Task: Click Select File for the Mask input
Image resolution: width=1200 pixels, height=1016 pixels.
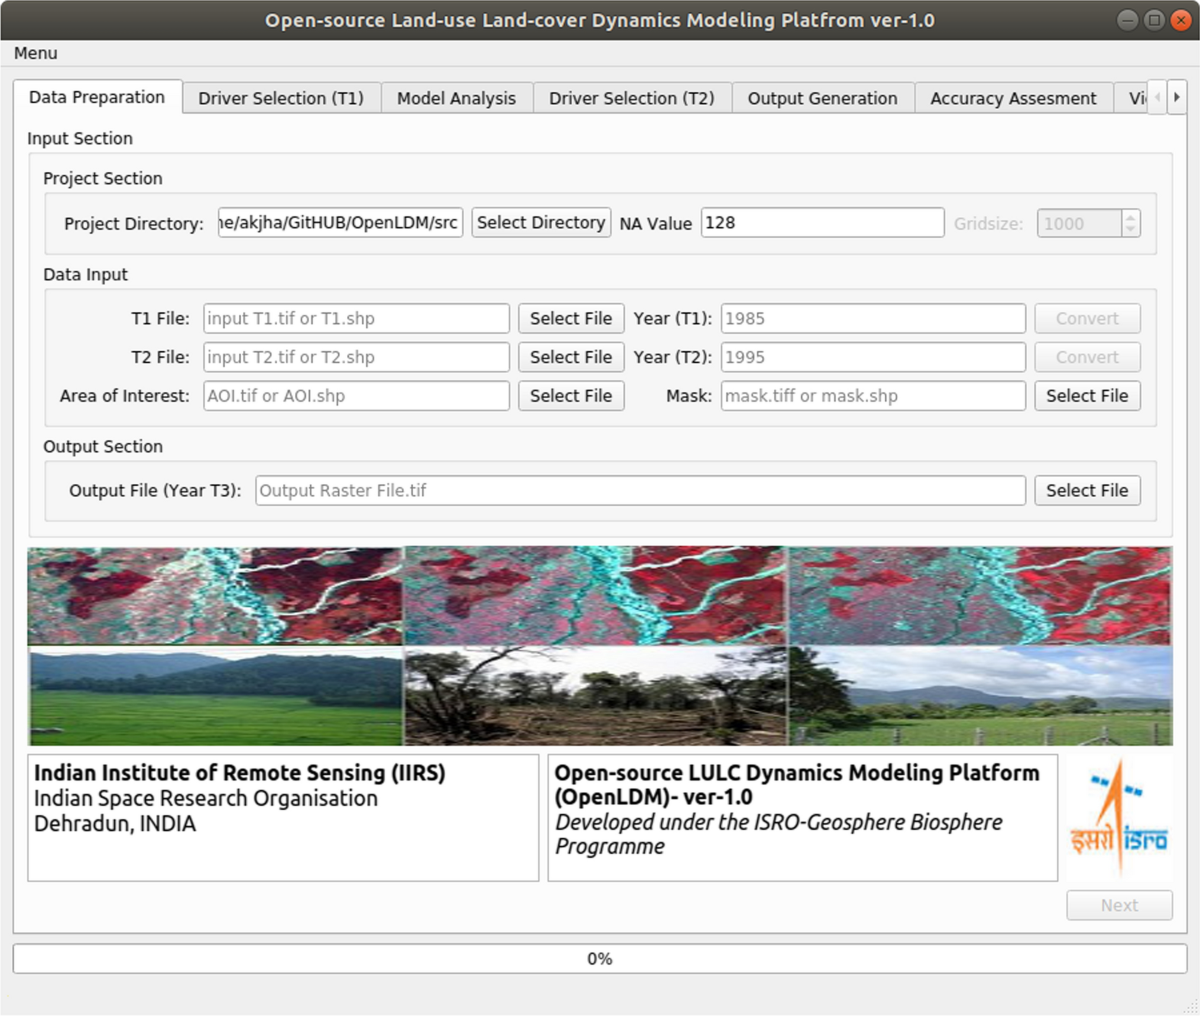Action: tap(1087, 396)
